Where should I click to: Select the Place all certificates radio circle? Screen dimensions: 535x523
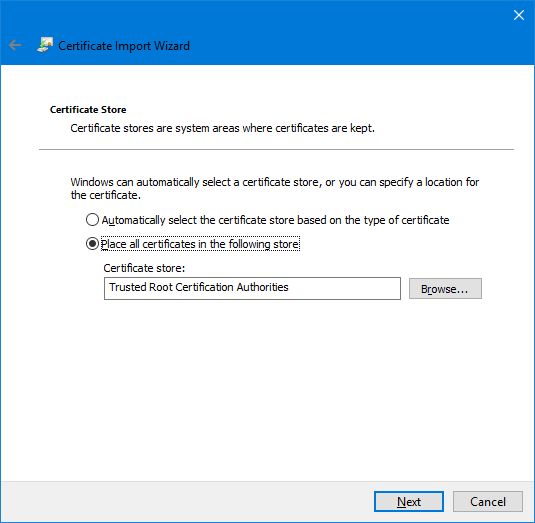[92, 244]
